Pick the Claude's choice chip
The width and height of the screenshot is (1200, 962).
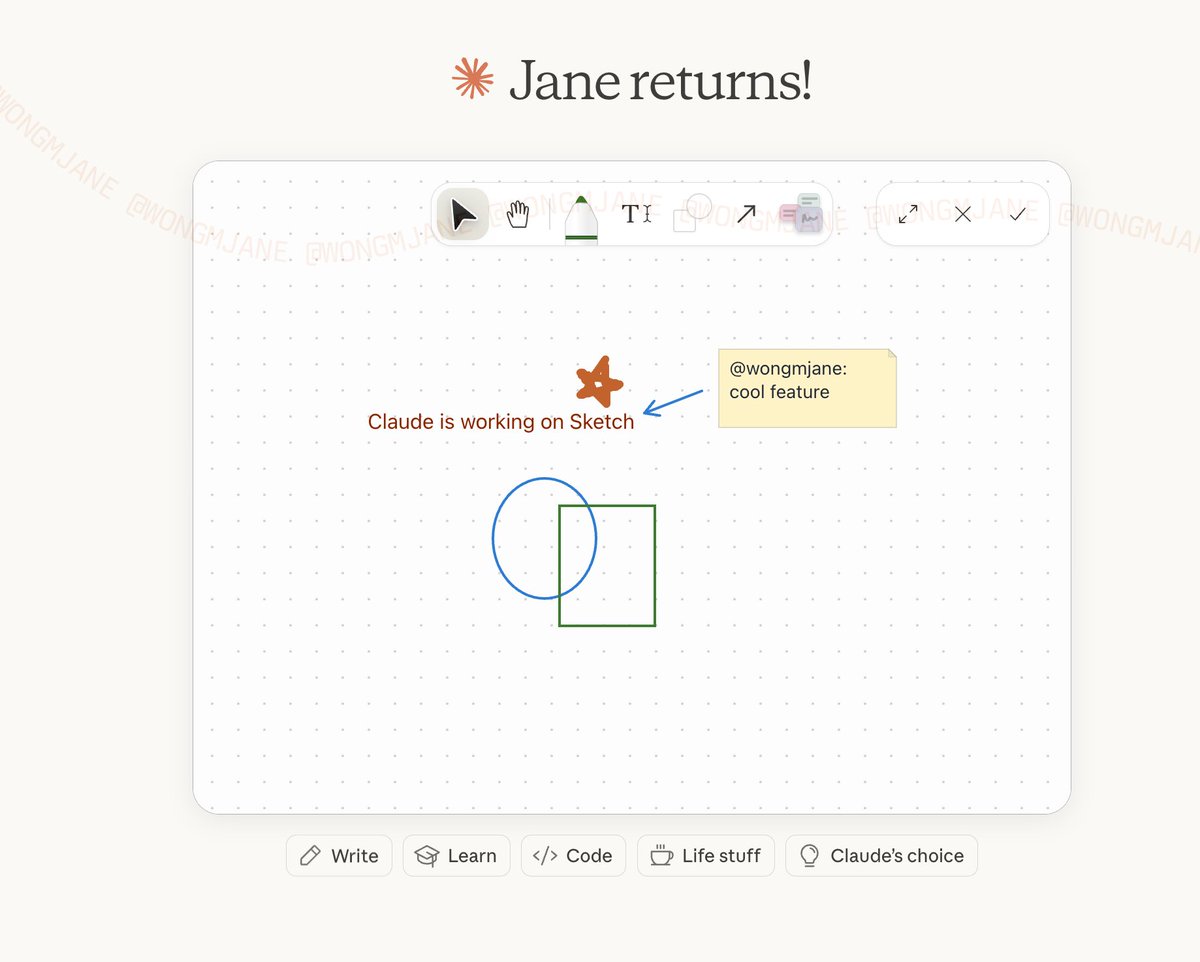(x=882, y=856)
